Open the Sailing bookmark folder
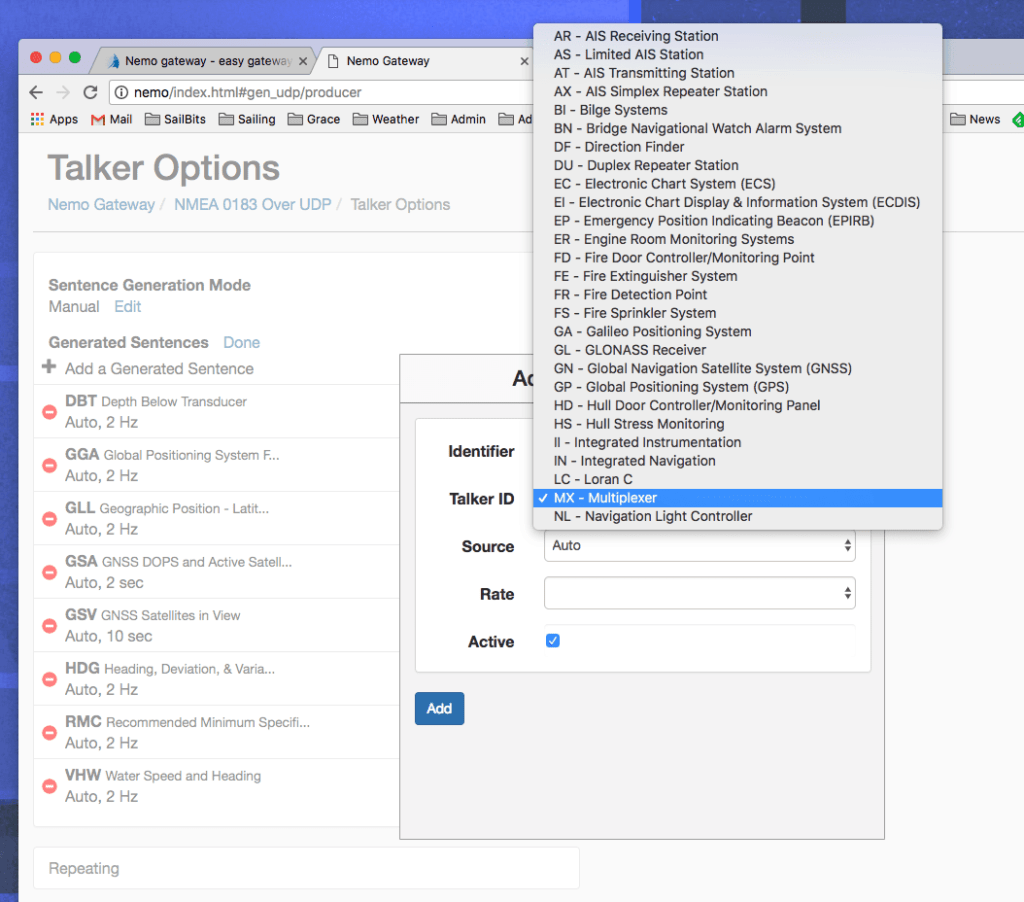Image resolution: width=1024 pixels, height=902 pixels. (x=247, y=120)
